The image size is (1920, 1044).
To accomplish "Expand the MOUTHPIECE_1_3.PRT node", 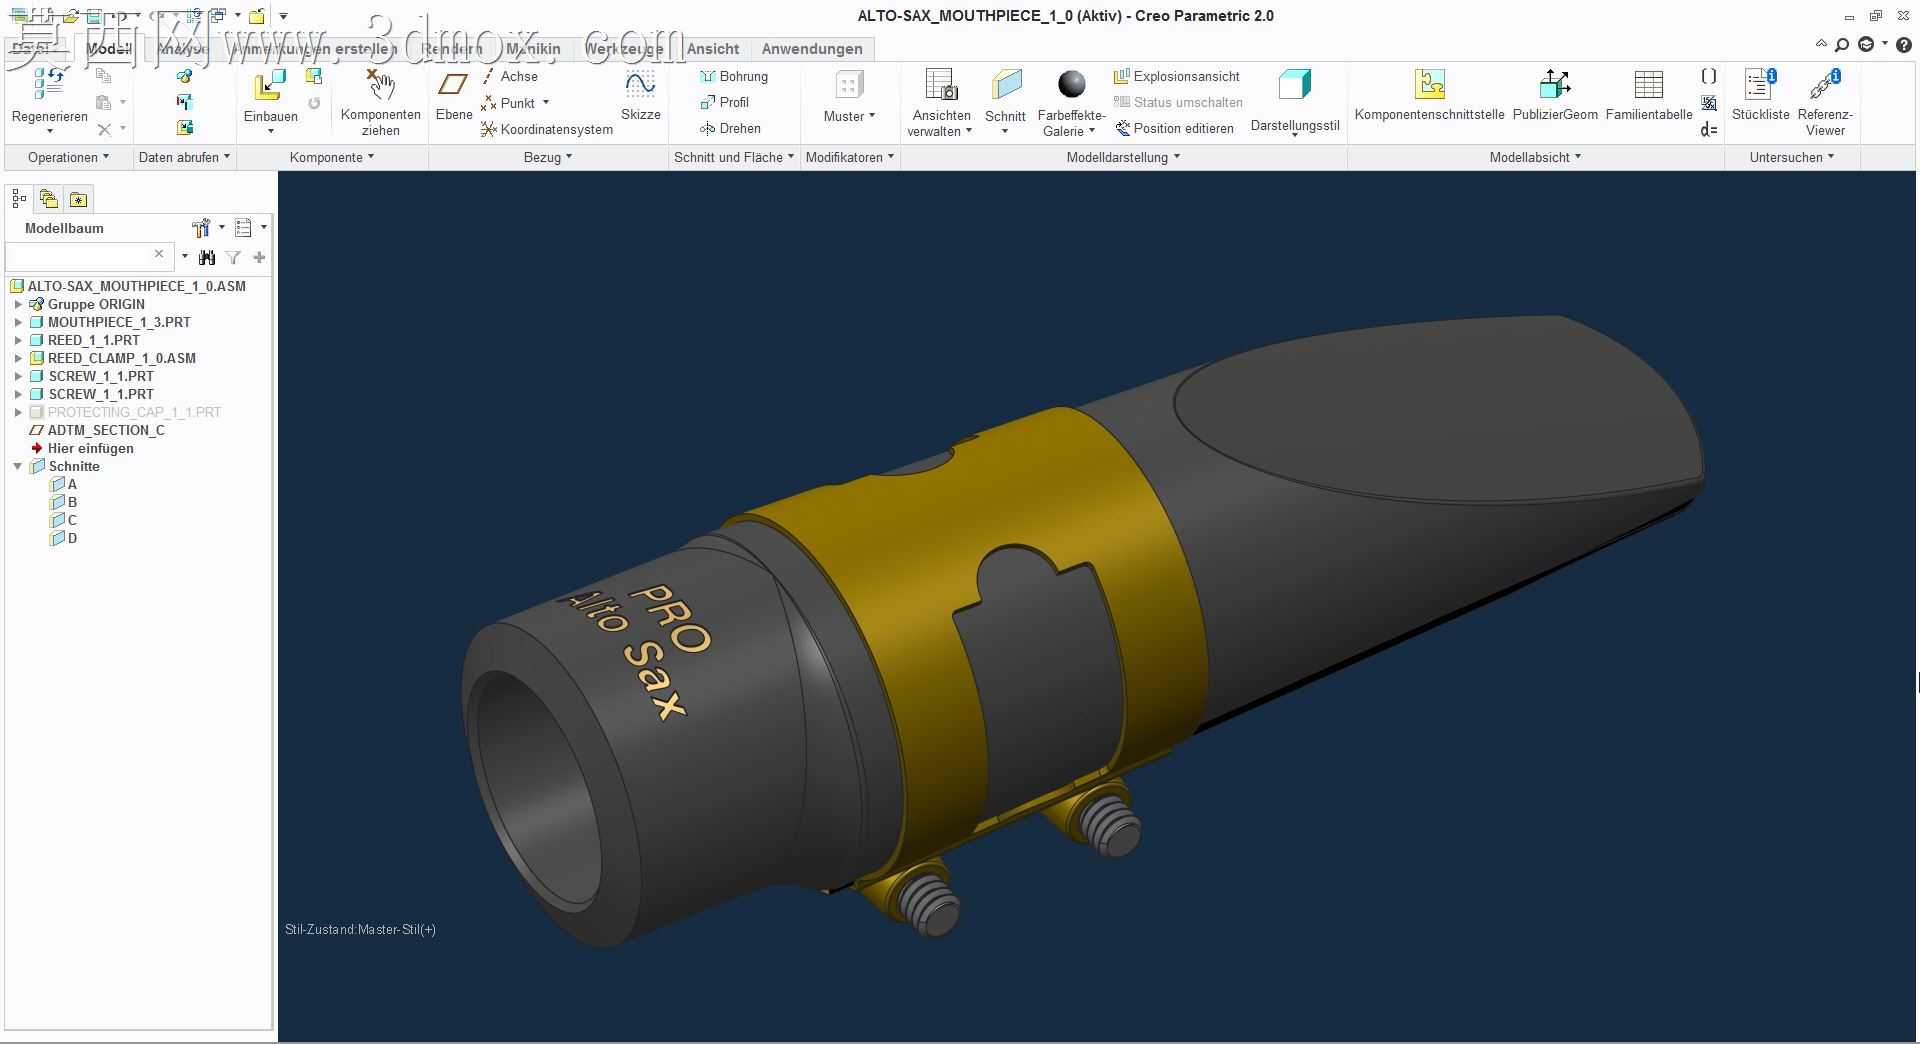I will point(18,322).
